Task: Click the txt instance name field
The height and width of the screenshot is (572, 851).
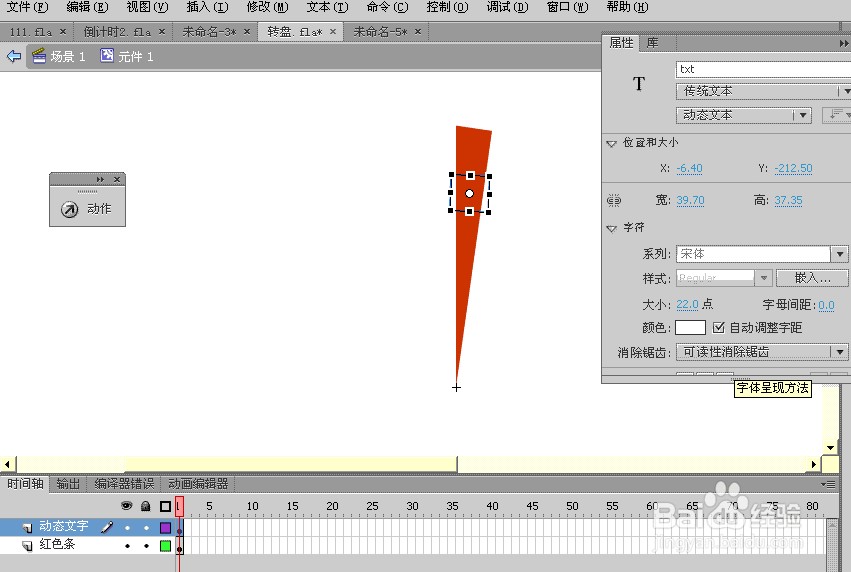Action: (x=763, y=69)
